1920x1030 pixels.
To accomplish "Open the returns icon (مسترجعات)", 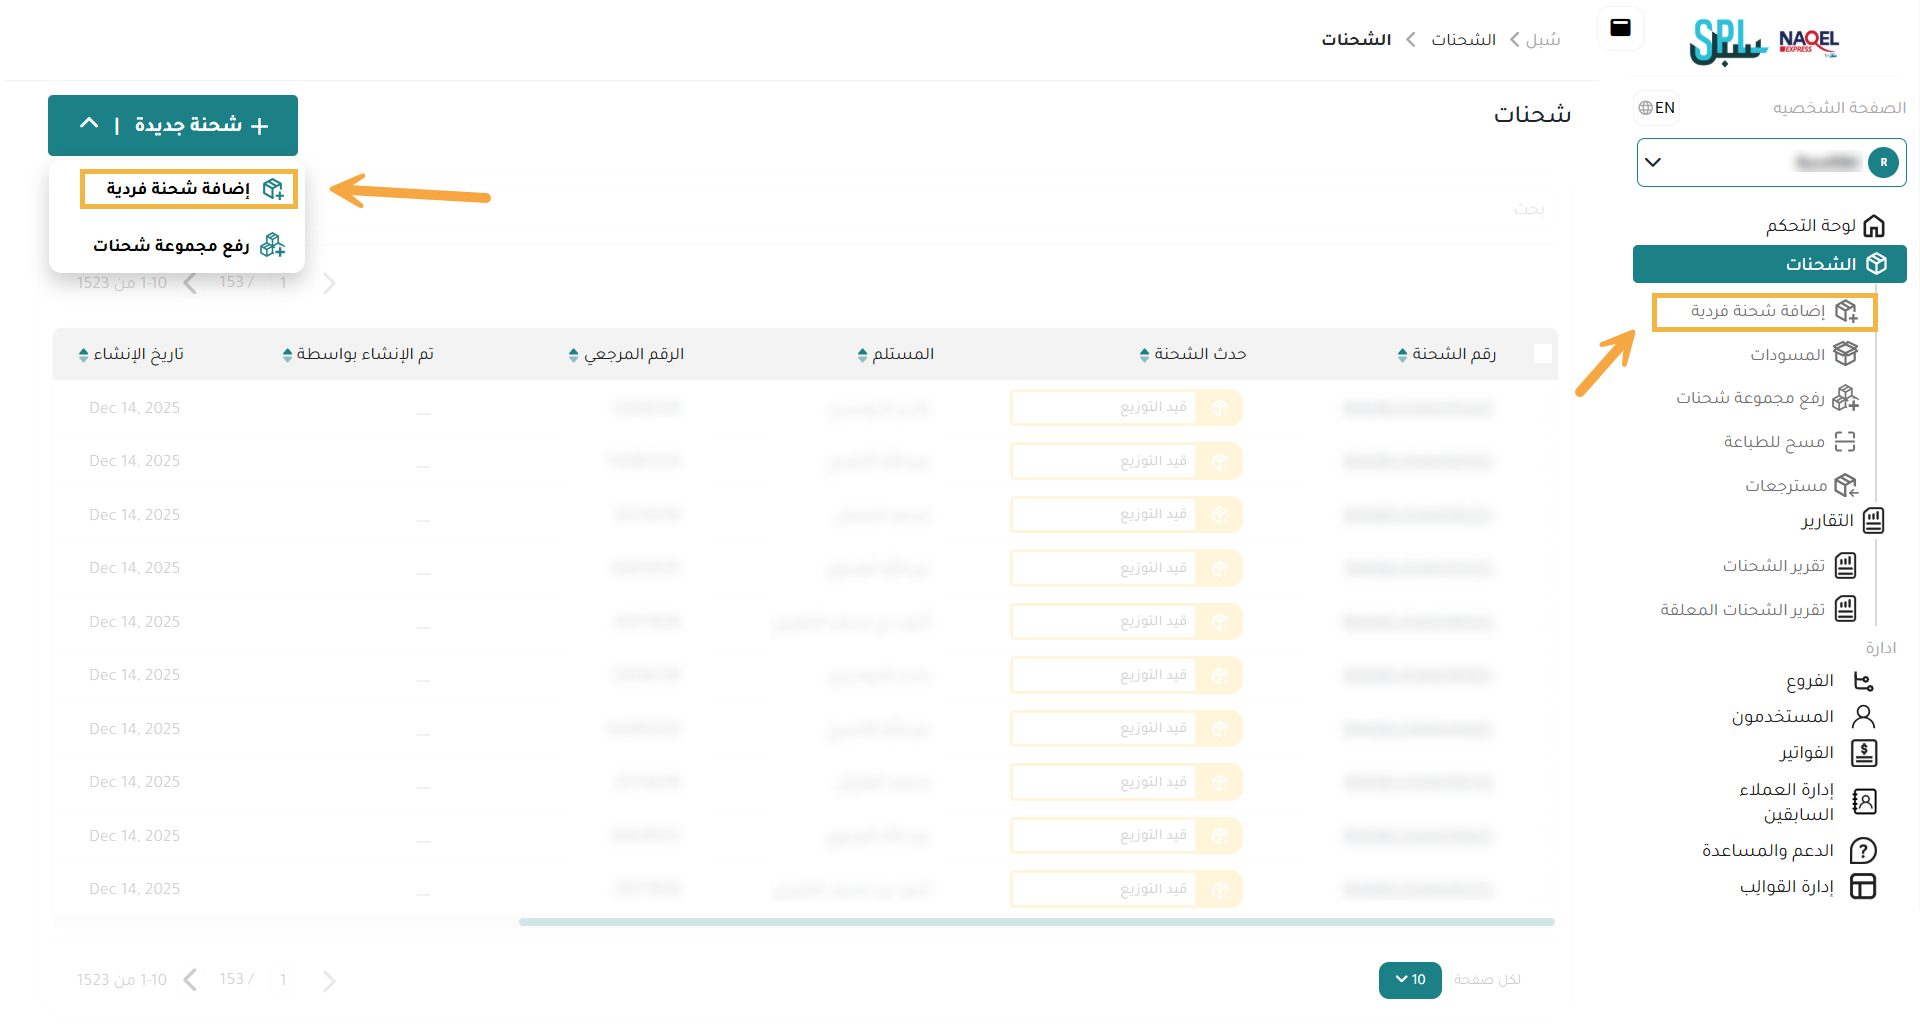I will pos(1845,486).
